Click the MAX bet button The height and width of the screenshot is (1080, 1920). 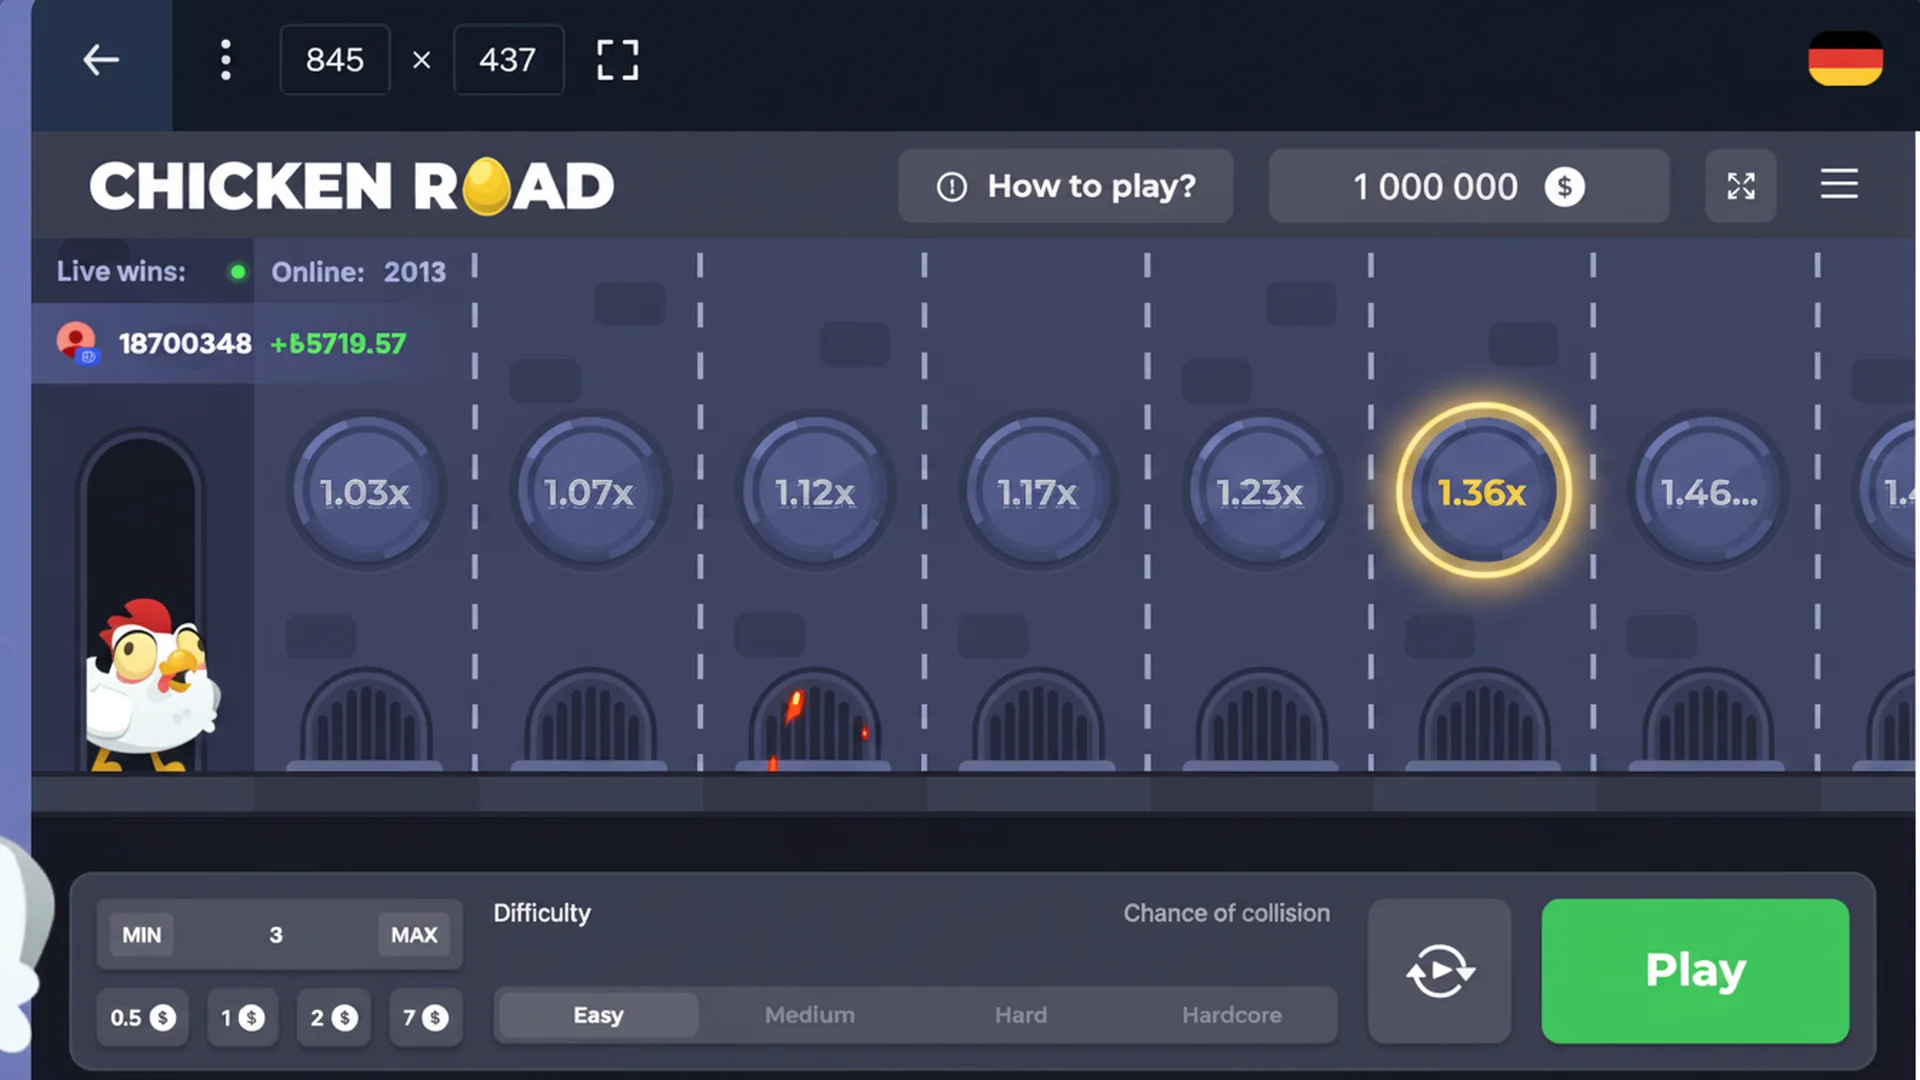point(414,935)
